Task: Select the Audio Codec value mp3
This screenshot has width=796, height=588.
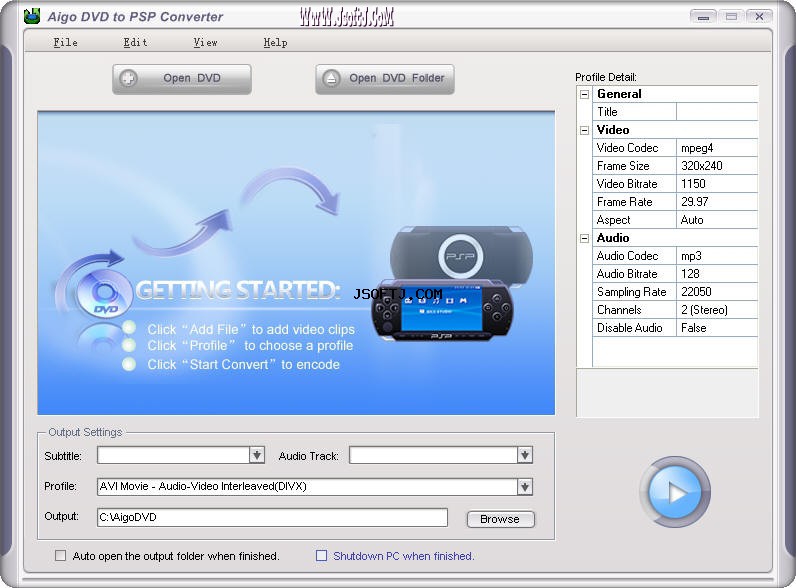Action: pyautogui.click(x=717, y=256)
